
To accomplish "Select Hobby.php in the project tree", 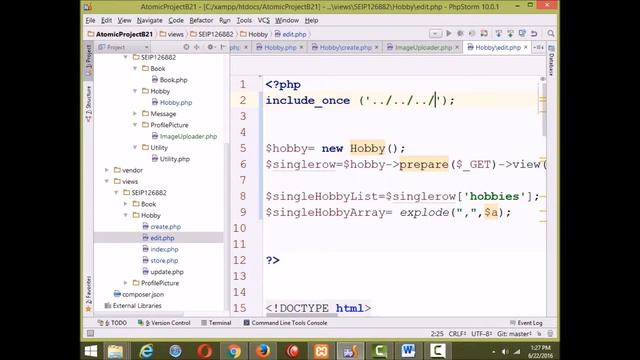I will click(171, 102).
